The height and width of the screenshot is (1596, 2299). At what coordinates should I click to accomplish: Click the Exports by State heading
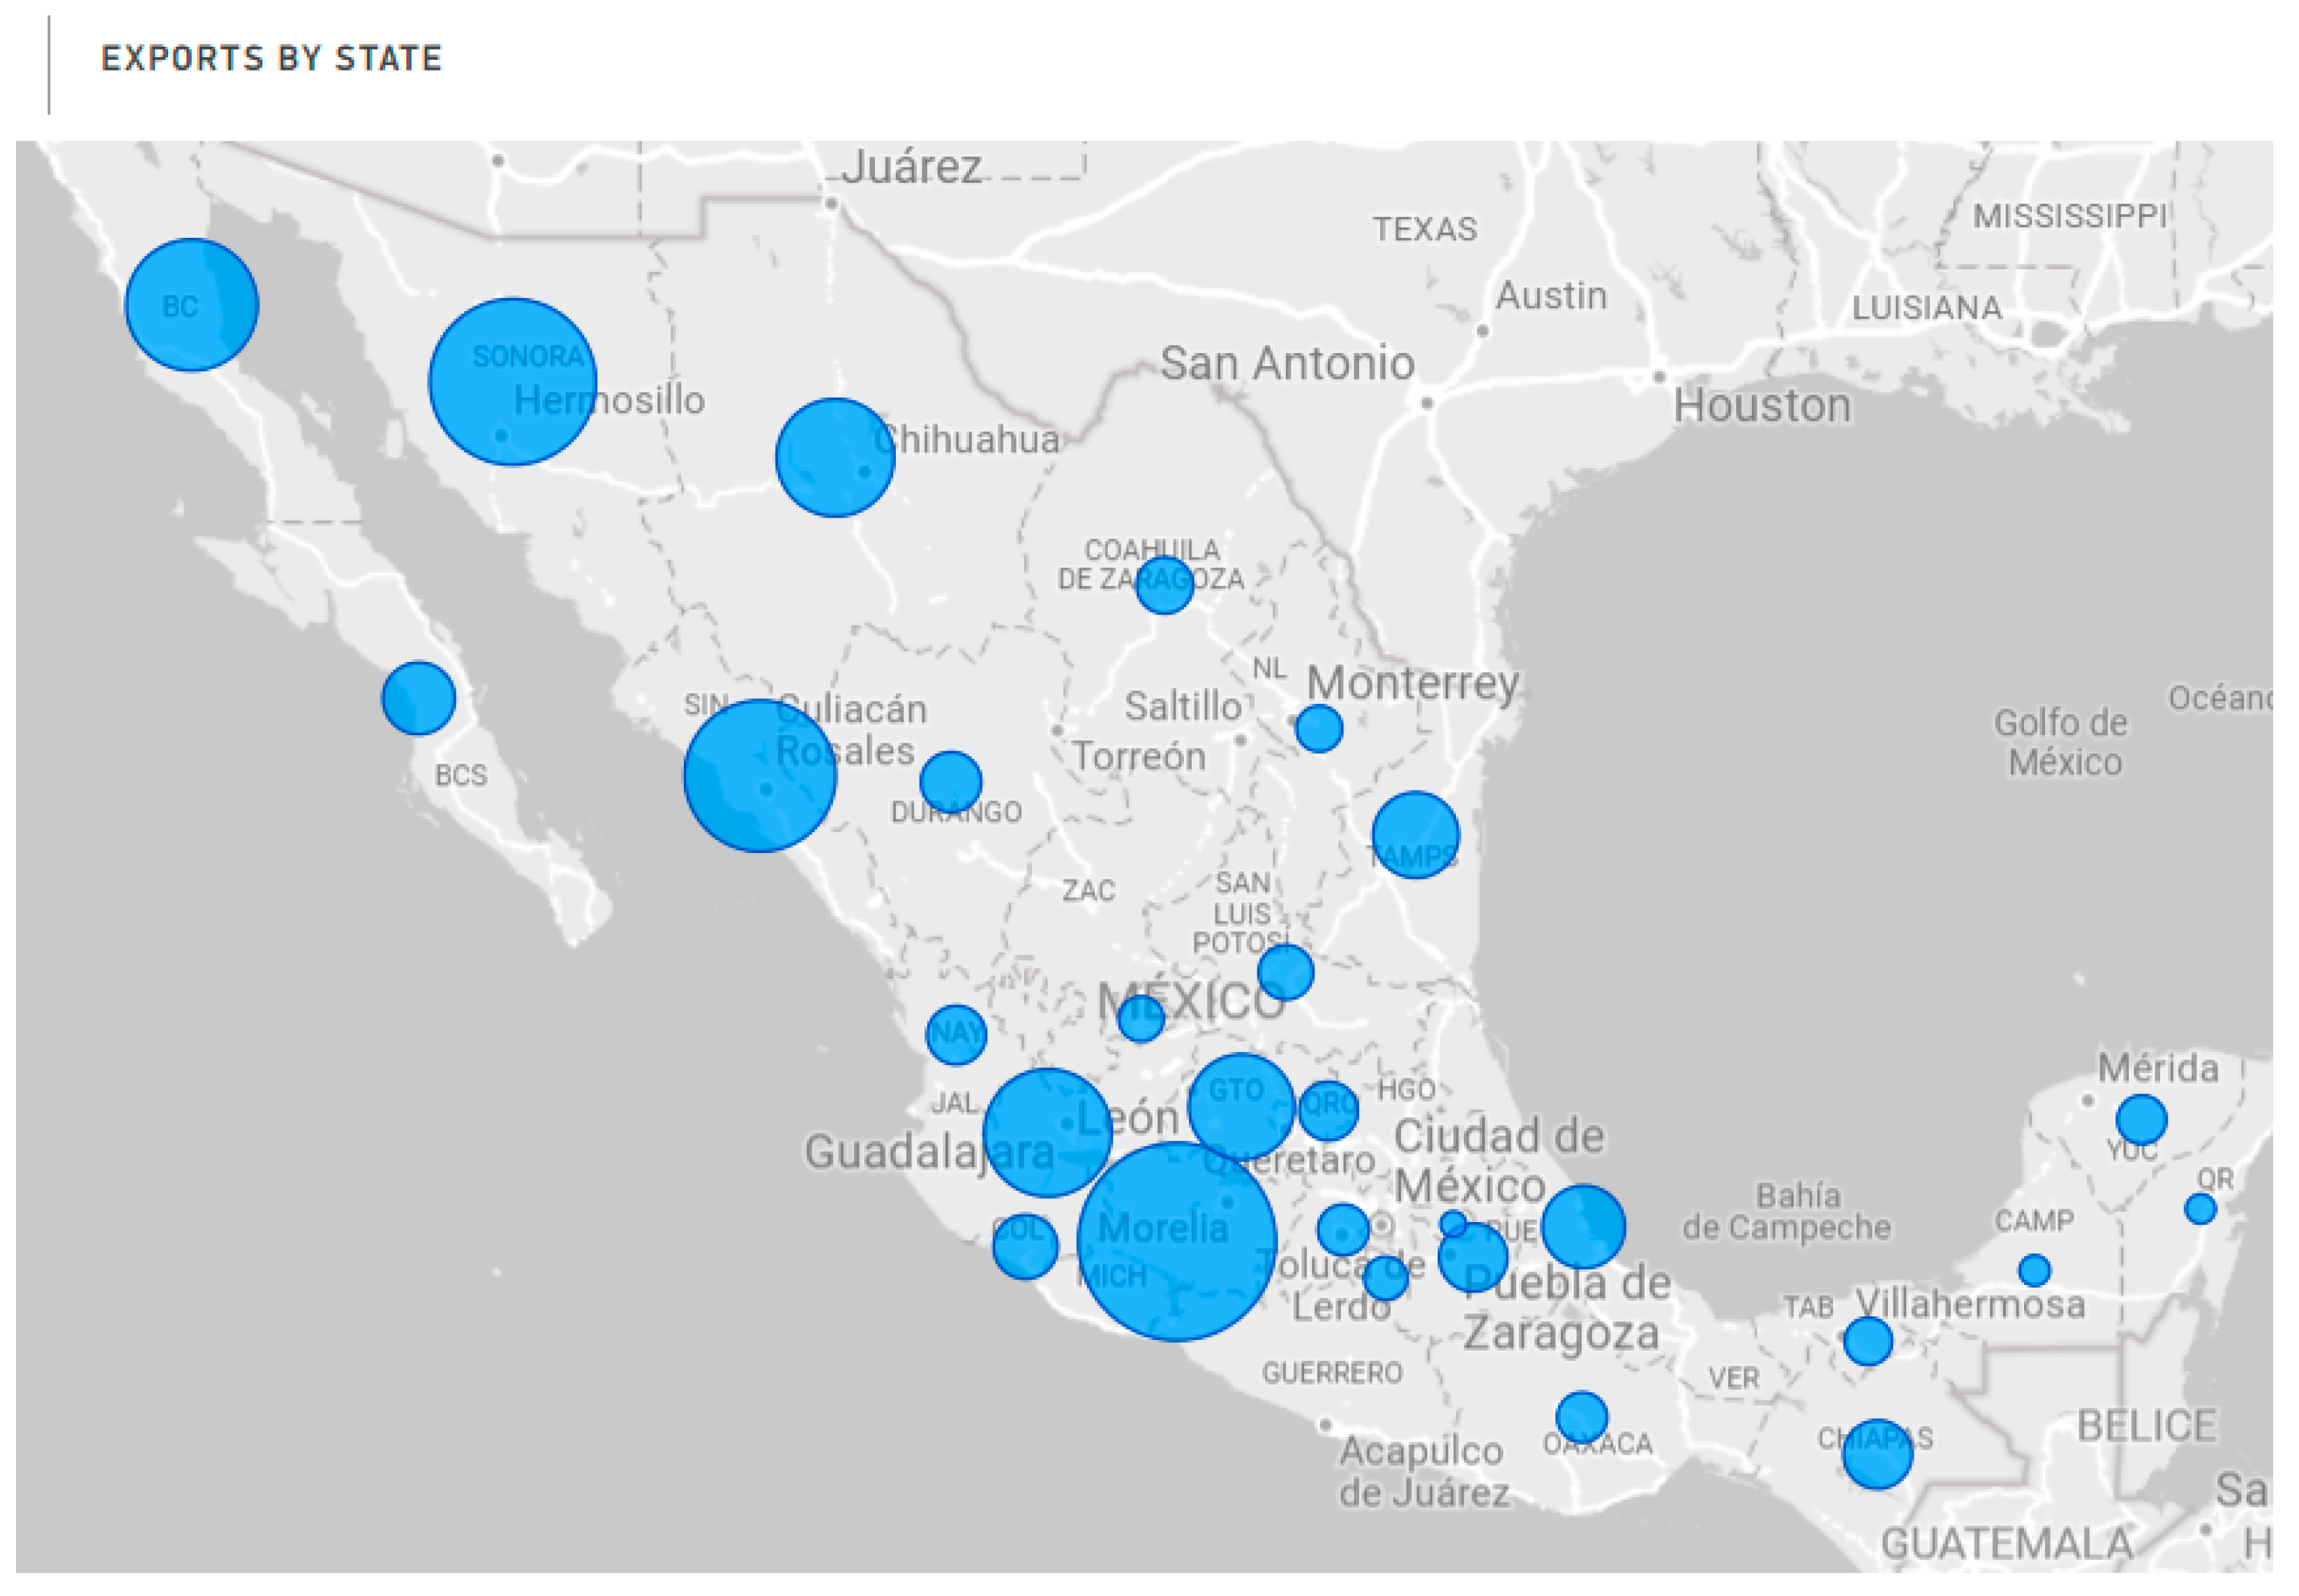(271, 58)
